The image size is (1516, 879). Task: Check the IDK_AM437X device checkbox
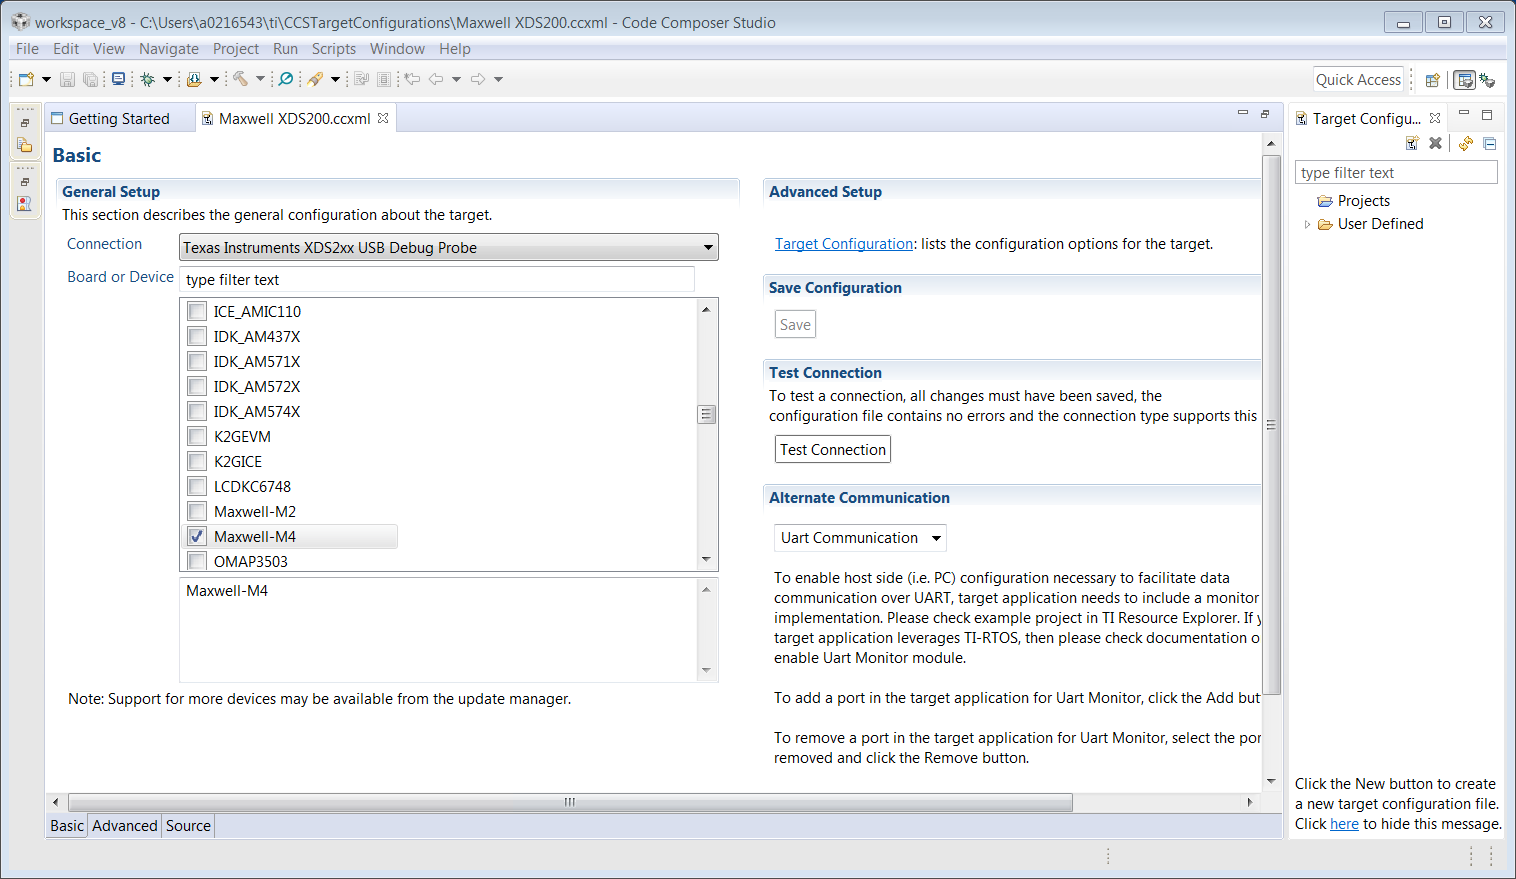[x=197, y=336]
